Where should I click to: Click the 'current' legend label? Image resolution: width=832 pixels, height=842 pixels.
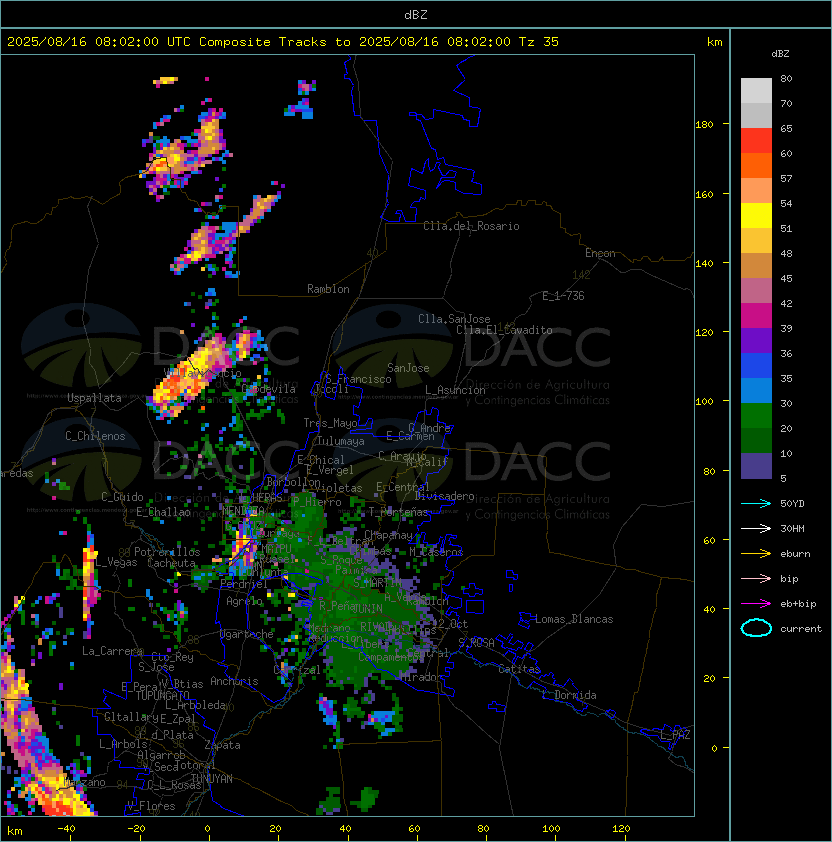(x=801, y=629)
